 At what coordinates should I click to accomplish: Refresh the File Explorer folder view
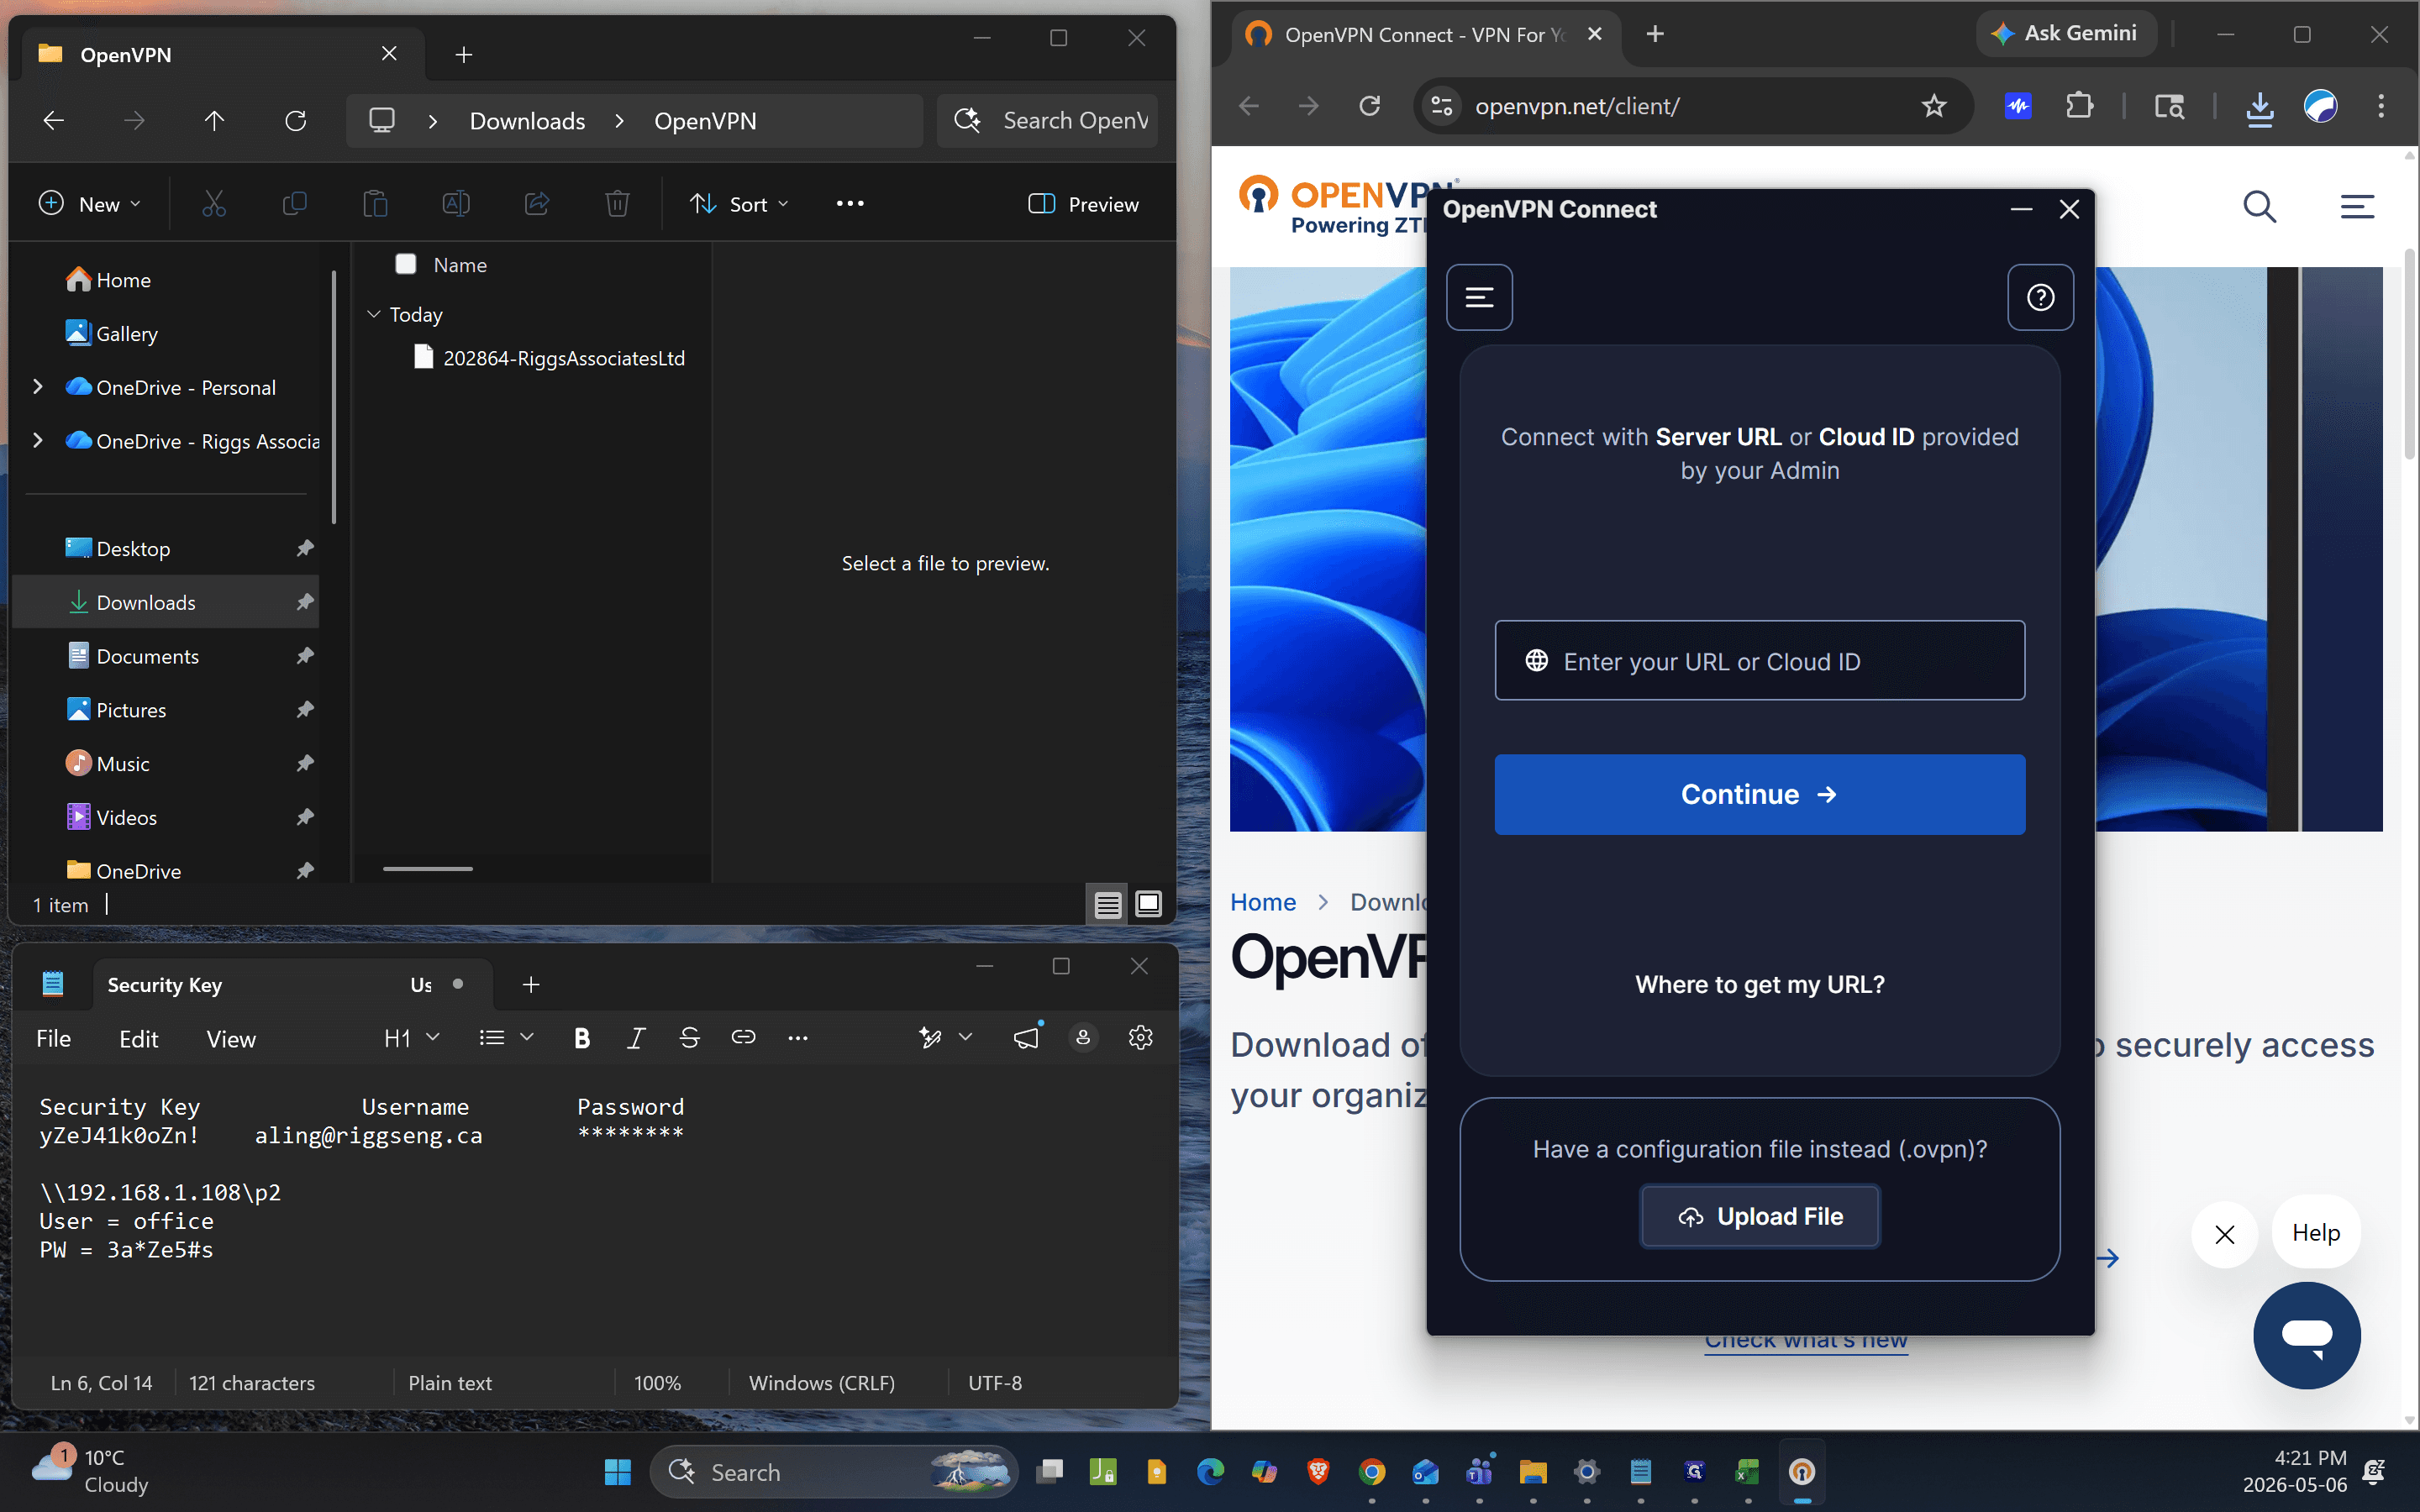click(295, 121)
